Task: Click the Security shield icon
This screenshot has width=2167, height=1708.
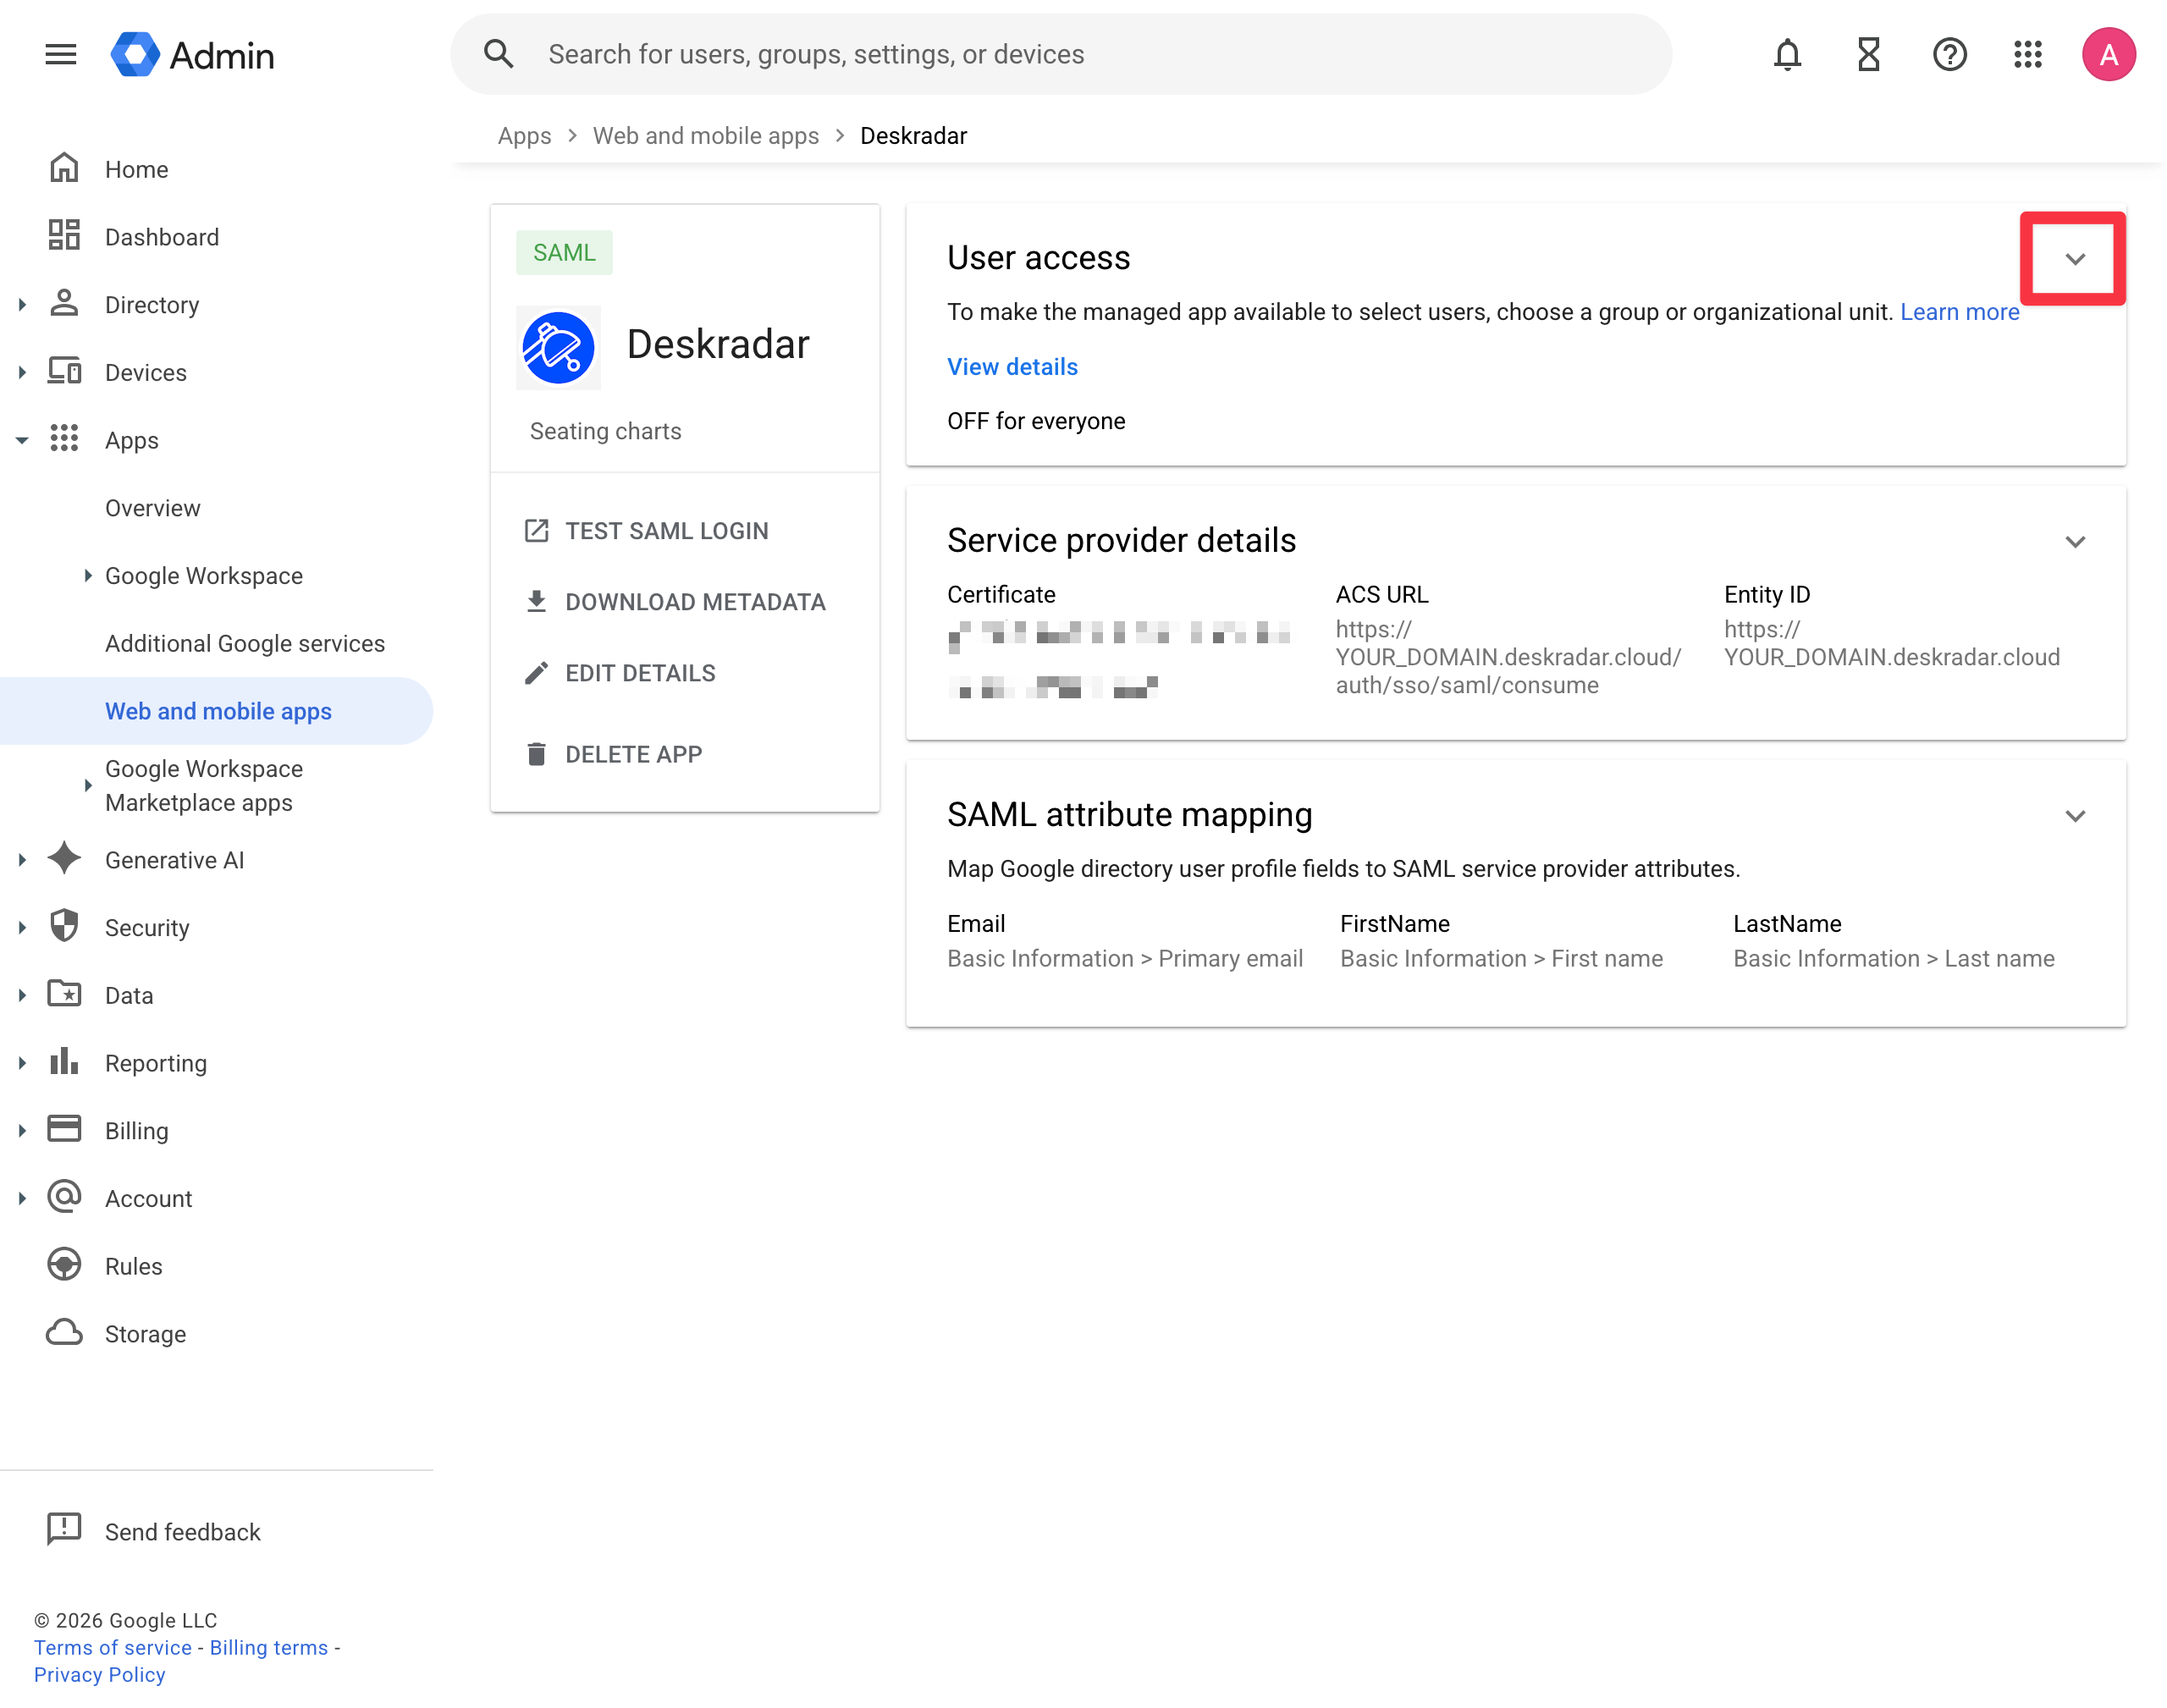Action: click(64, 926)
